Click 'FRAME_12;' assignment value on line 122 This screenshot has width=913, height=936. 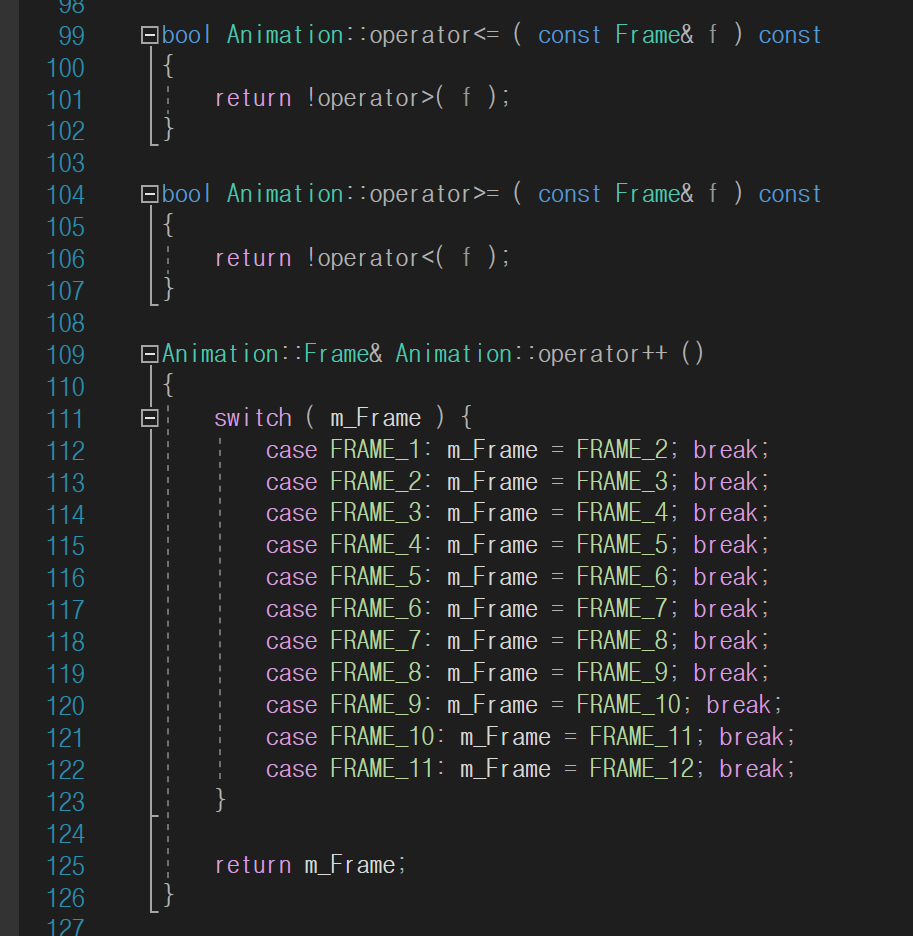pyautogui.click(x=647, y=769)
